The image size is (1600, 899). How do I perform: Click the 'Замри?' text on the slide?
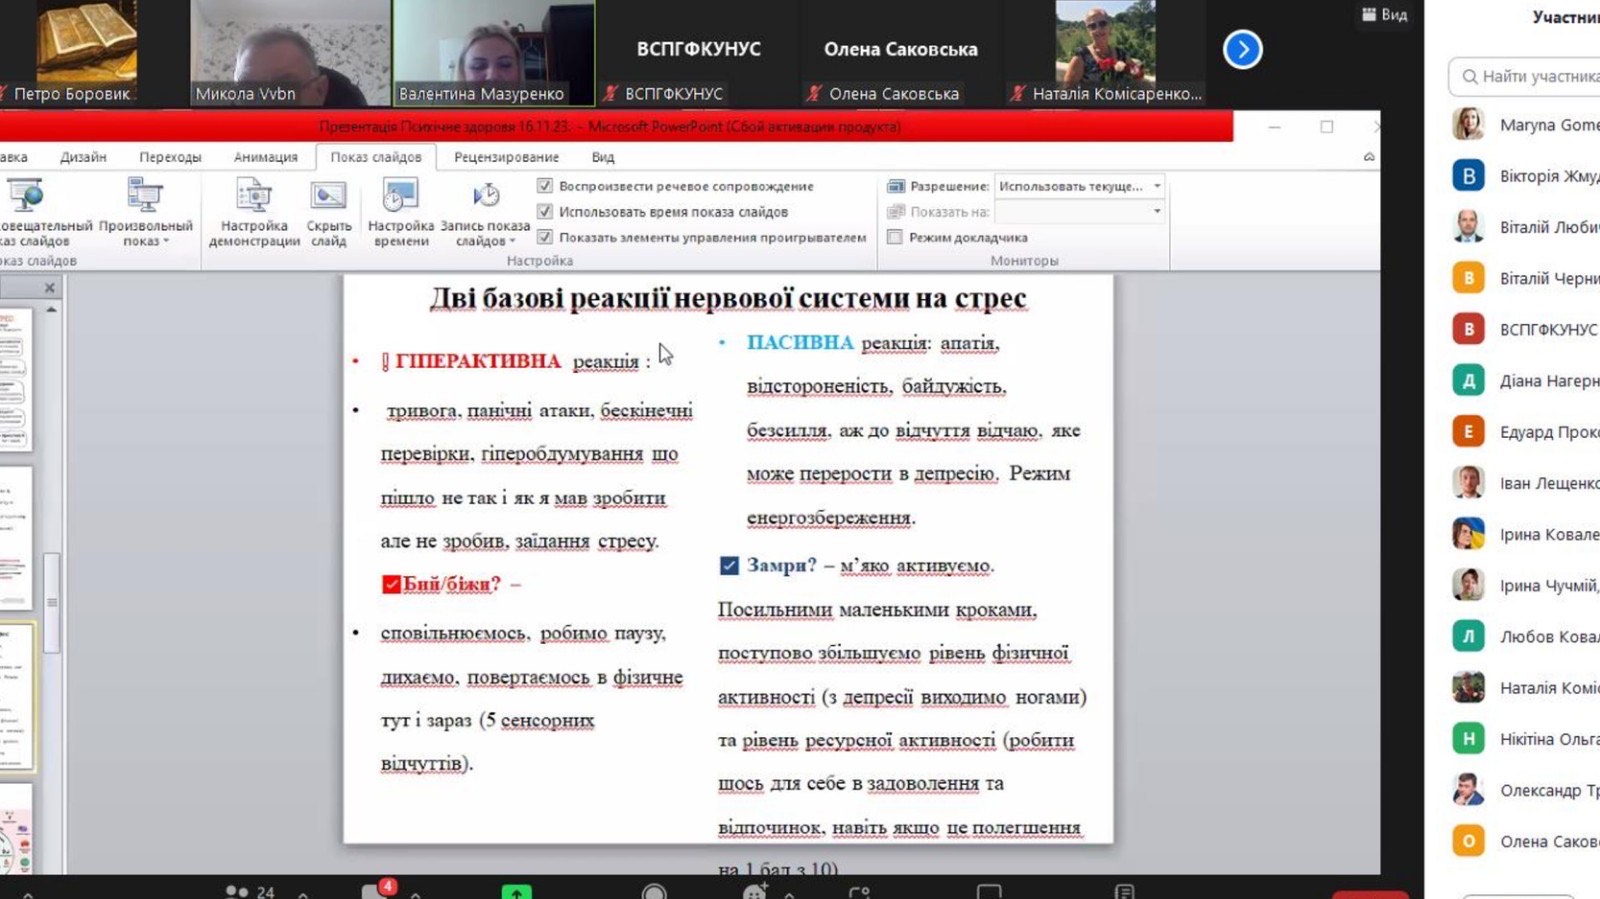click(x=782, y=566)
